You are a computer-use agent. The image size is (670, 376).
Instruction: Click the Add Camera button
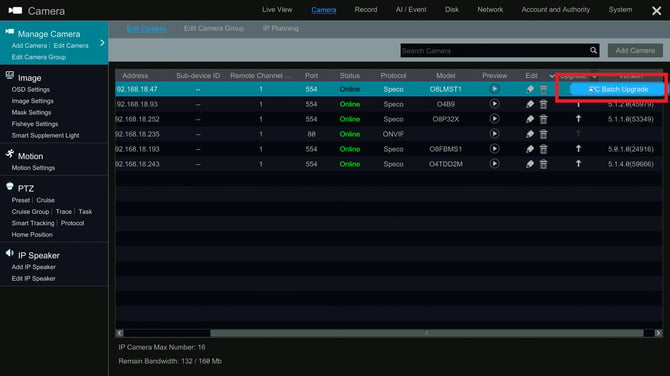pyautogui.click(x=635, y=50)
